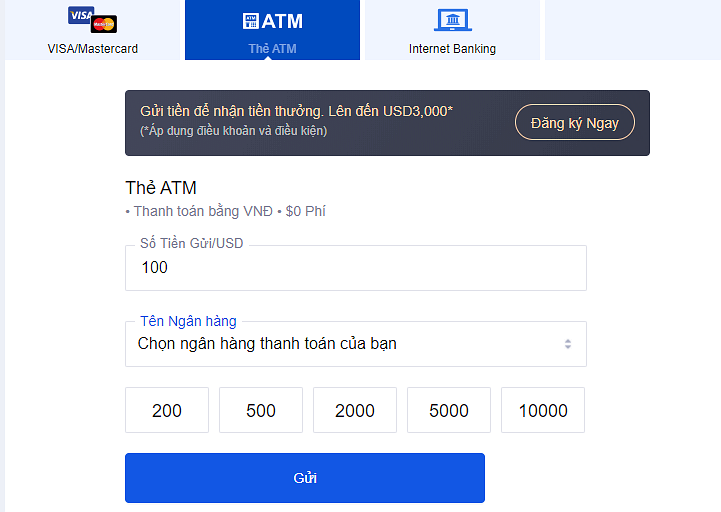721x512 pixels.
Task: Open the Internet Banking tab label
Action: tap(452, 49)
